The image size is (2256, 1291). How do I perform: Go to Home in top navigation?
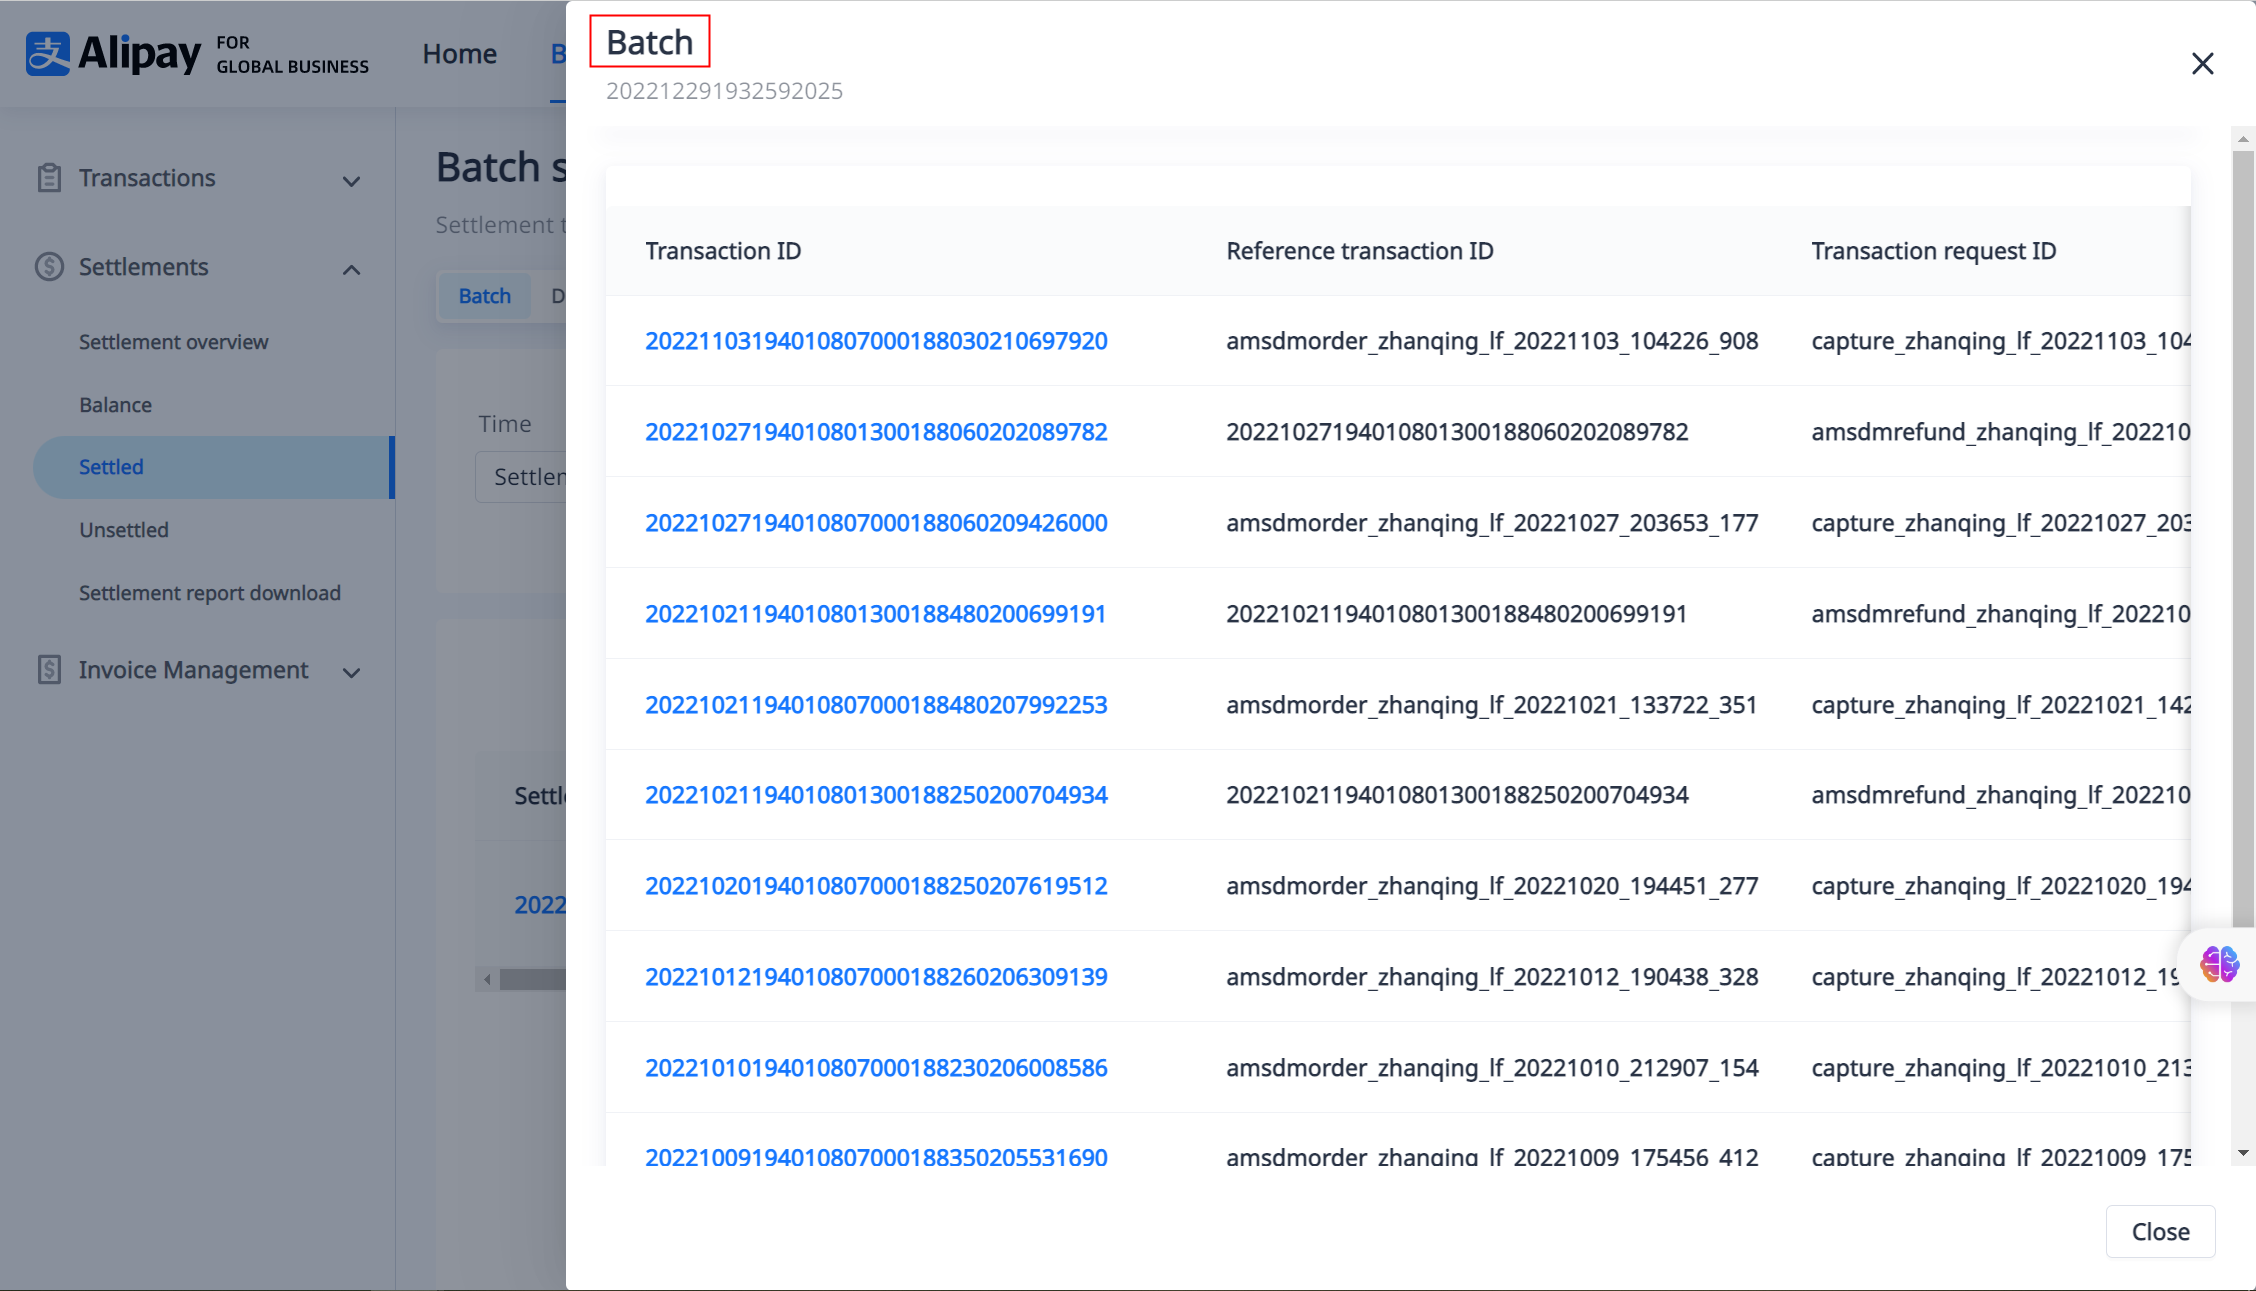[x=459, y=54]
